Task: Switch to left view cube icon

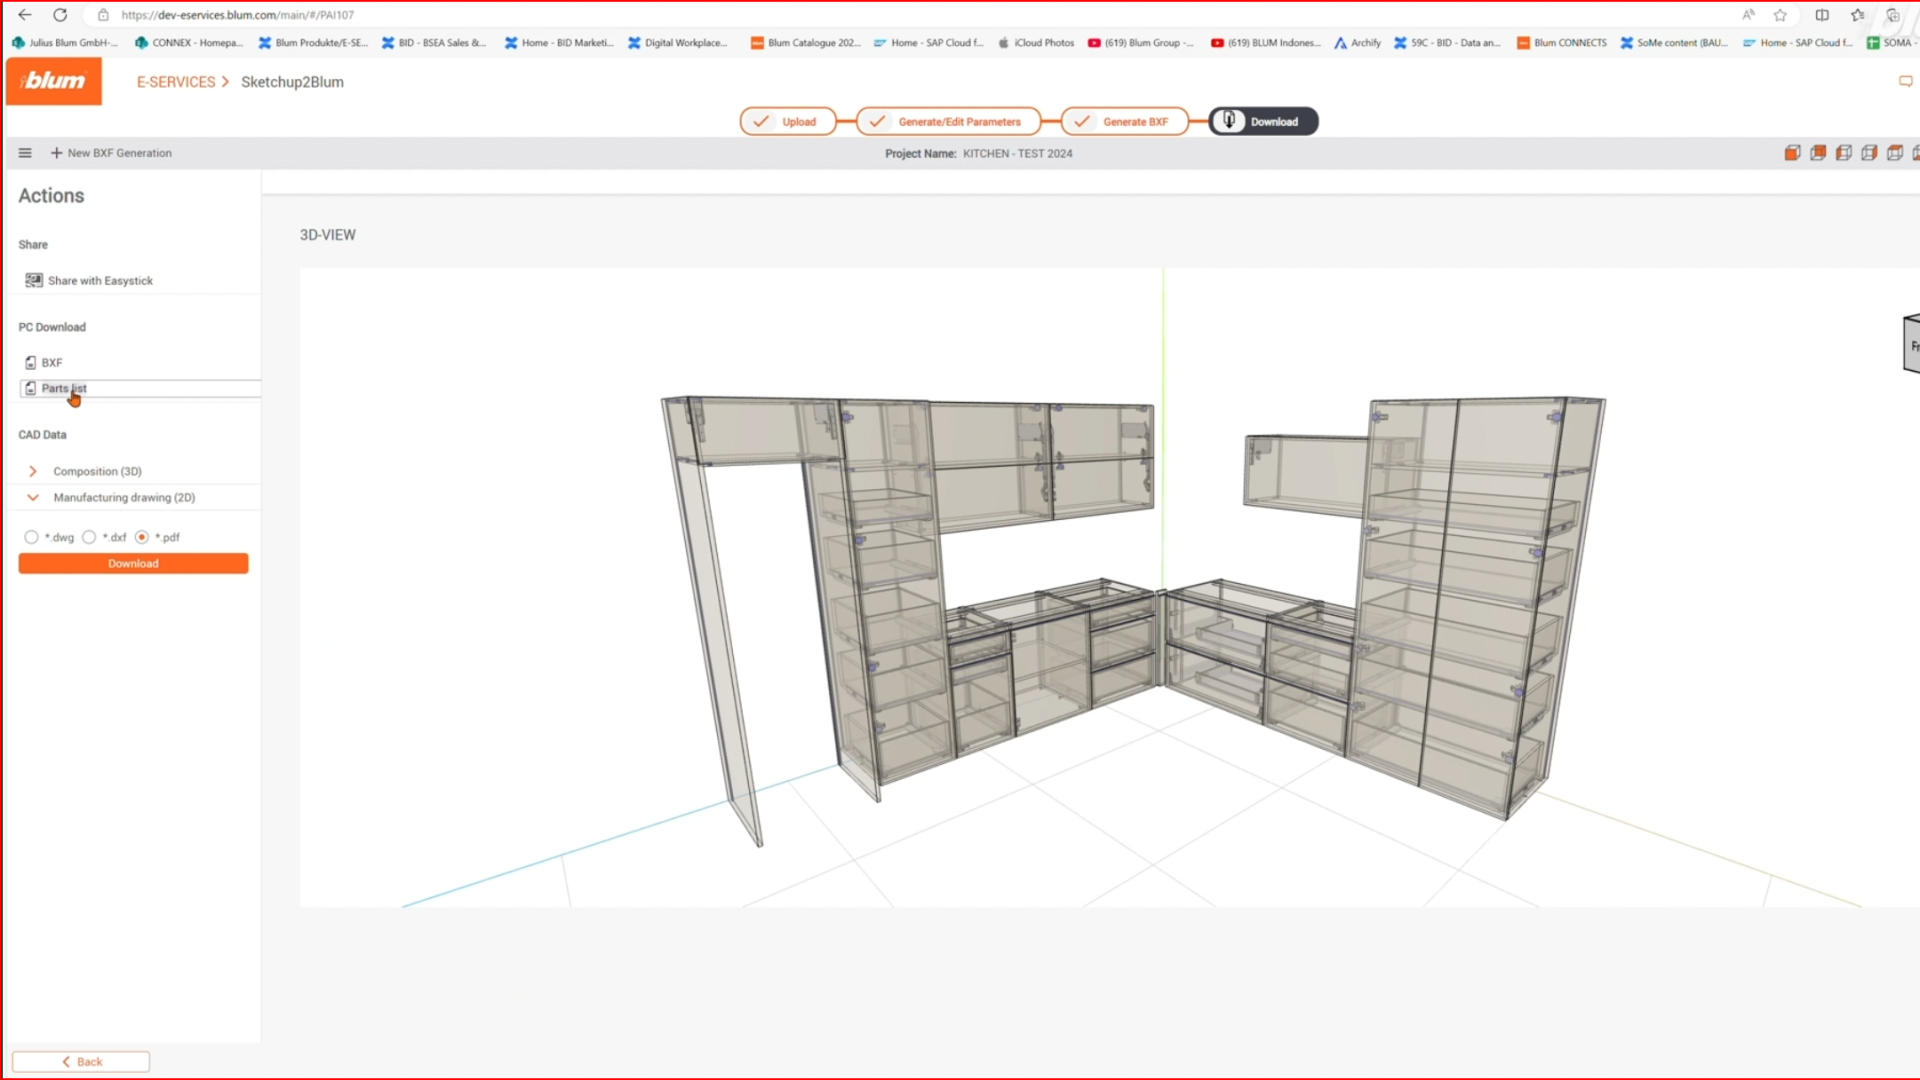Action: [x=1844, y=153]
